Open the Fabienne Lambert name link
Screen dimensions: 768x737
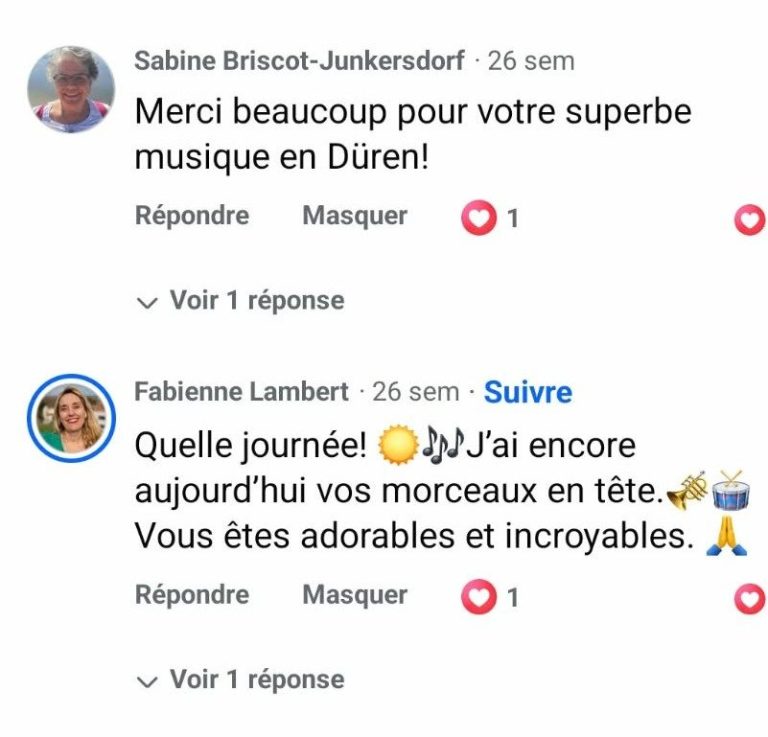tap(241, 392)
